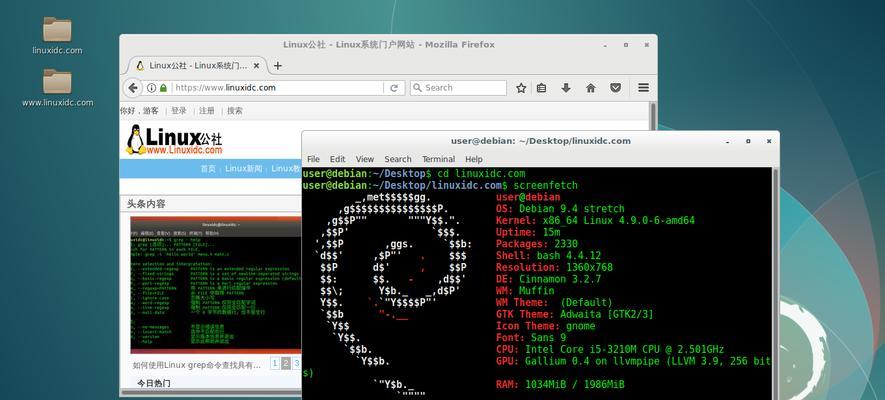885x400 pixels.
Task: Click the headline article thumbnail image
Action: click(216, 285)
